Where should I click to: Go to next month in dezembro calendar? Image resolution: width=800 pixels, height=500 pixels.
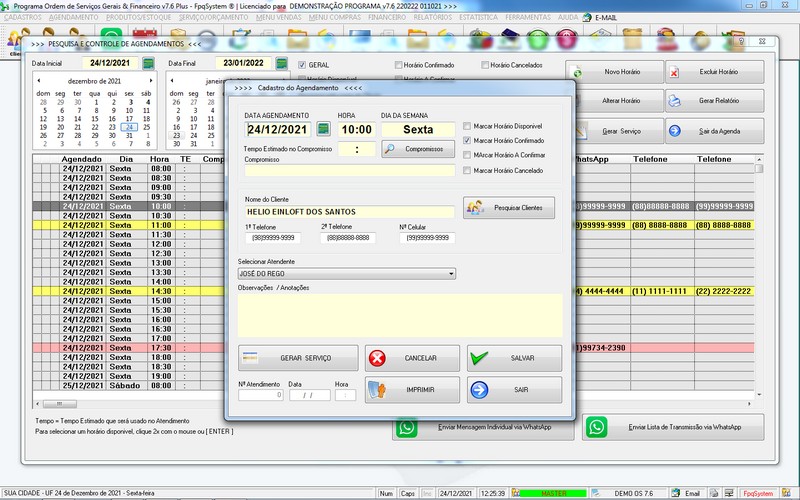point(151,81)
